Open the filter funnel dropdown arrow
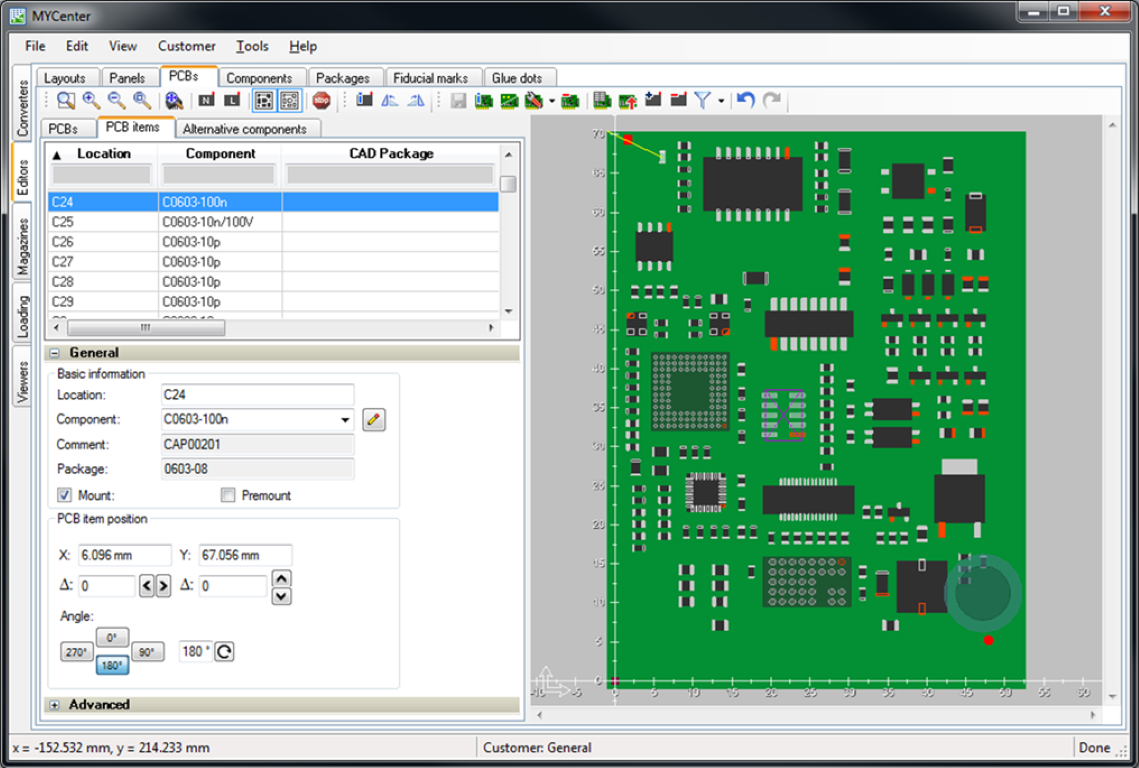Image resolution: width=1139 pixels, height=768 pixels. tap(721, 101)
